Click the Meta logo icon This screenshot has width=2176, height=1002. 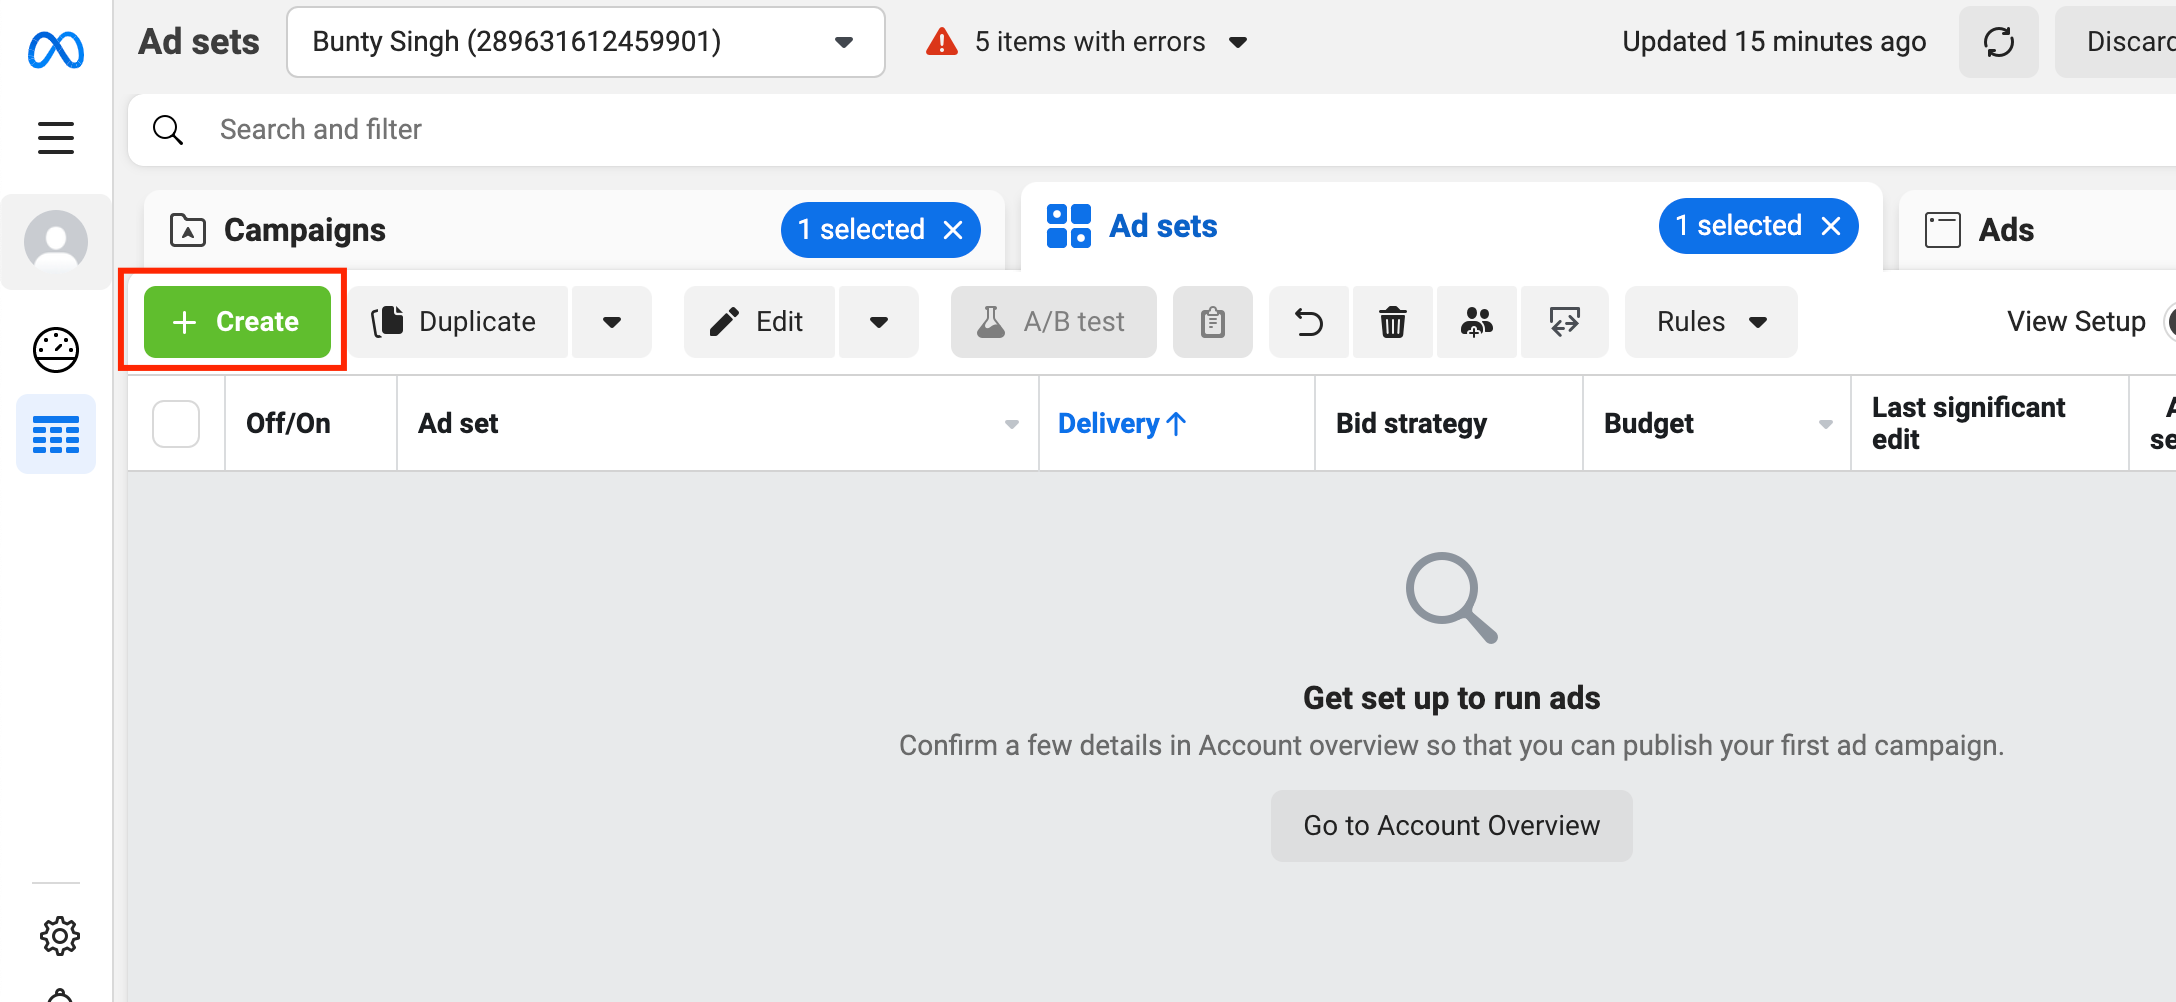pyautogui.click(x=56, y=49)
